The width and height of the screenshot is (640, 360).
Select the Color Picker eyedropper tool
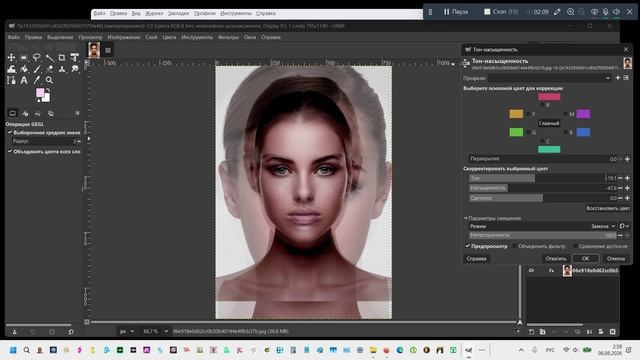[37, 80]
